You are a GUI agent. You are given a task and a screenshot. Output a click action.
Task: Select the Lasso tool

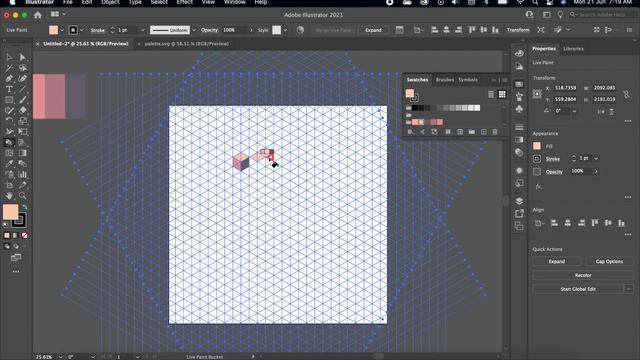pyautogui.click(x=23, y=68)
